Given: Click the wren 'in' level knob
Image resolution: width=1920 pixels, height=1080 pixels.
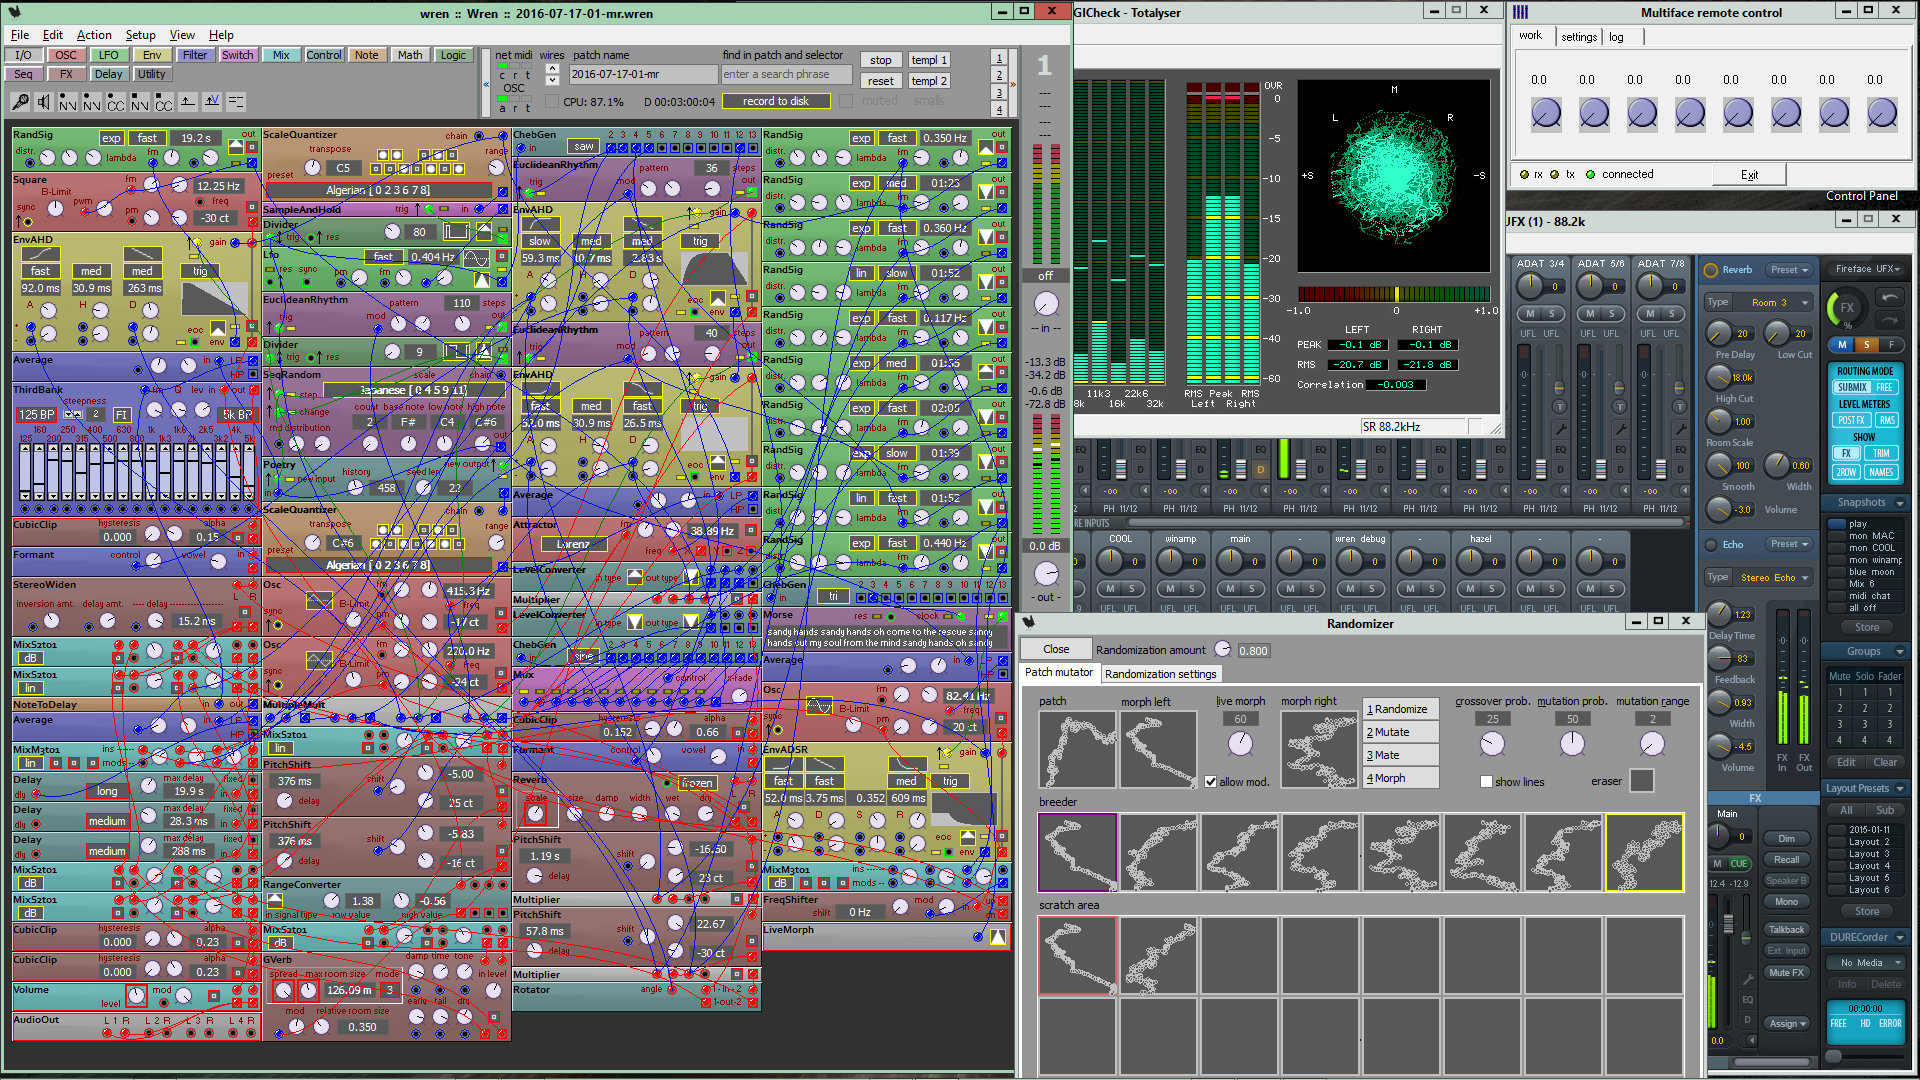Looking at the screenshot, I should [x=1046, y=304].
